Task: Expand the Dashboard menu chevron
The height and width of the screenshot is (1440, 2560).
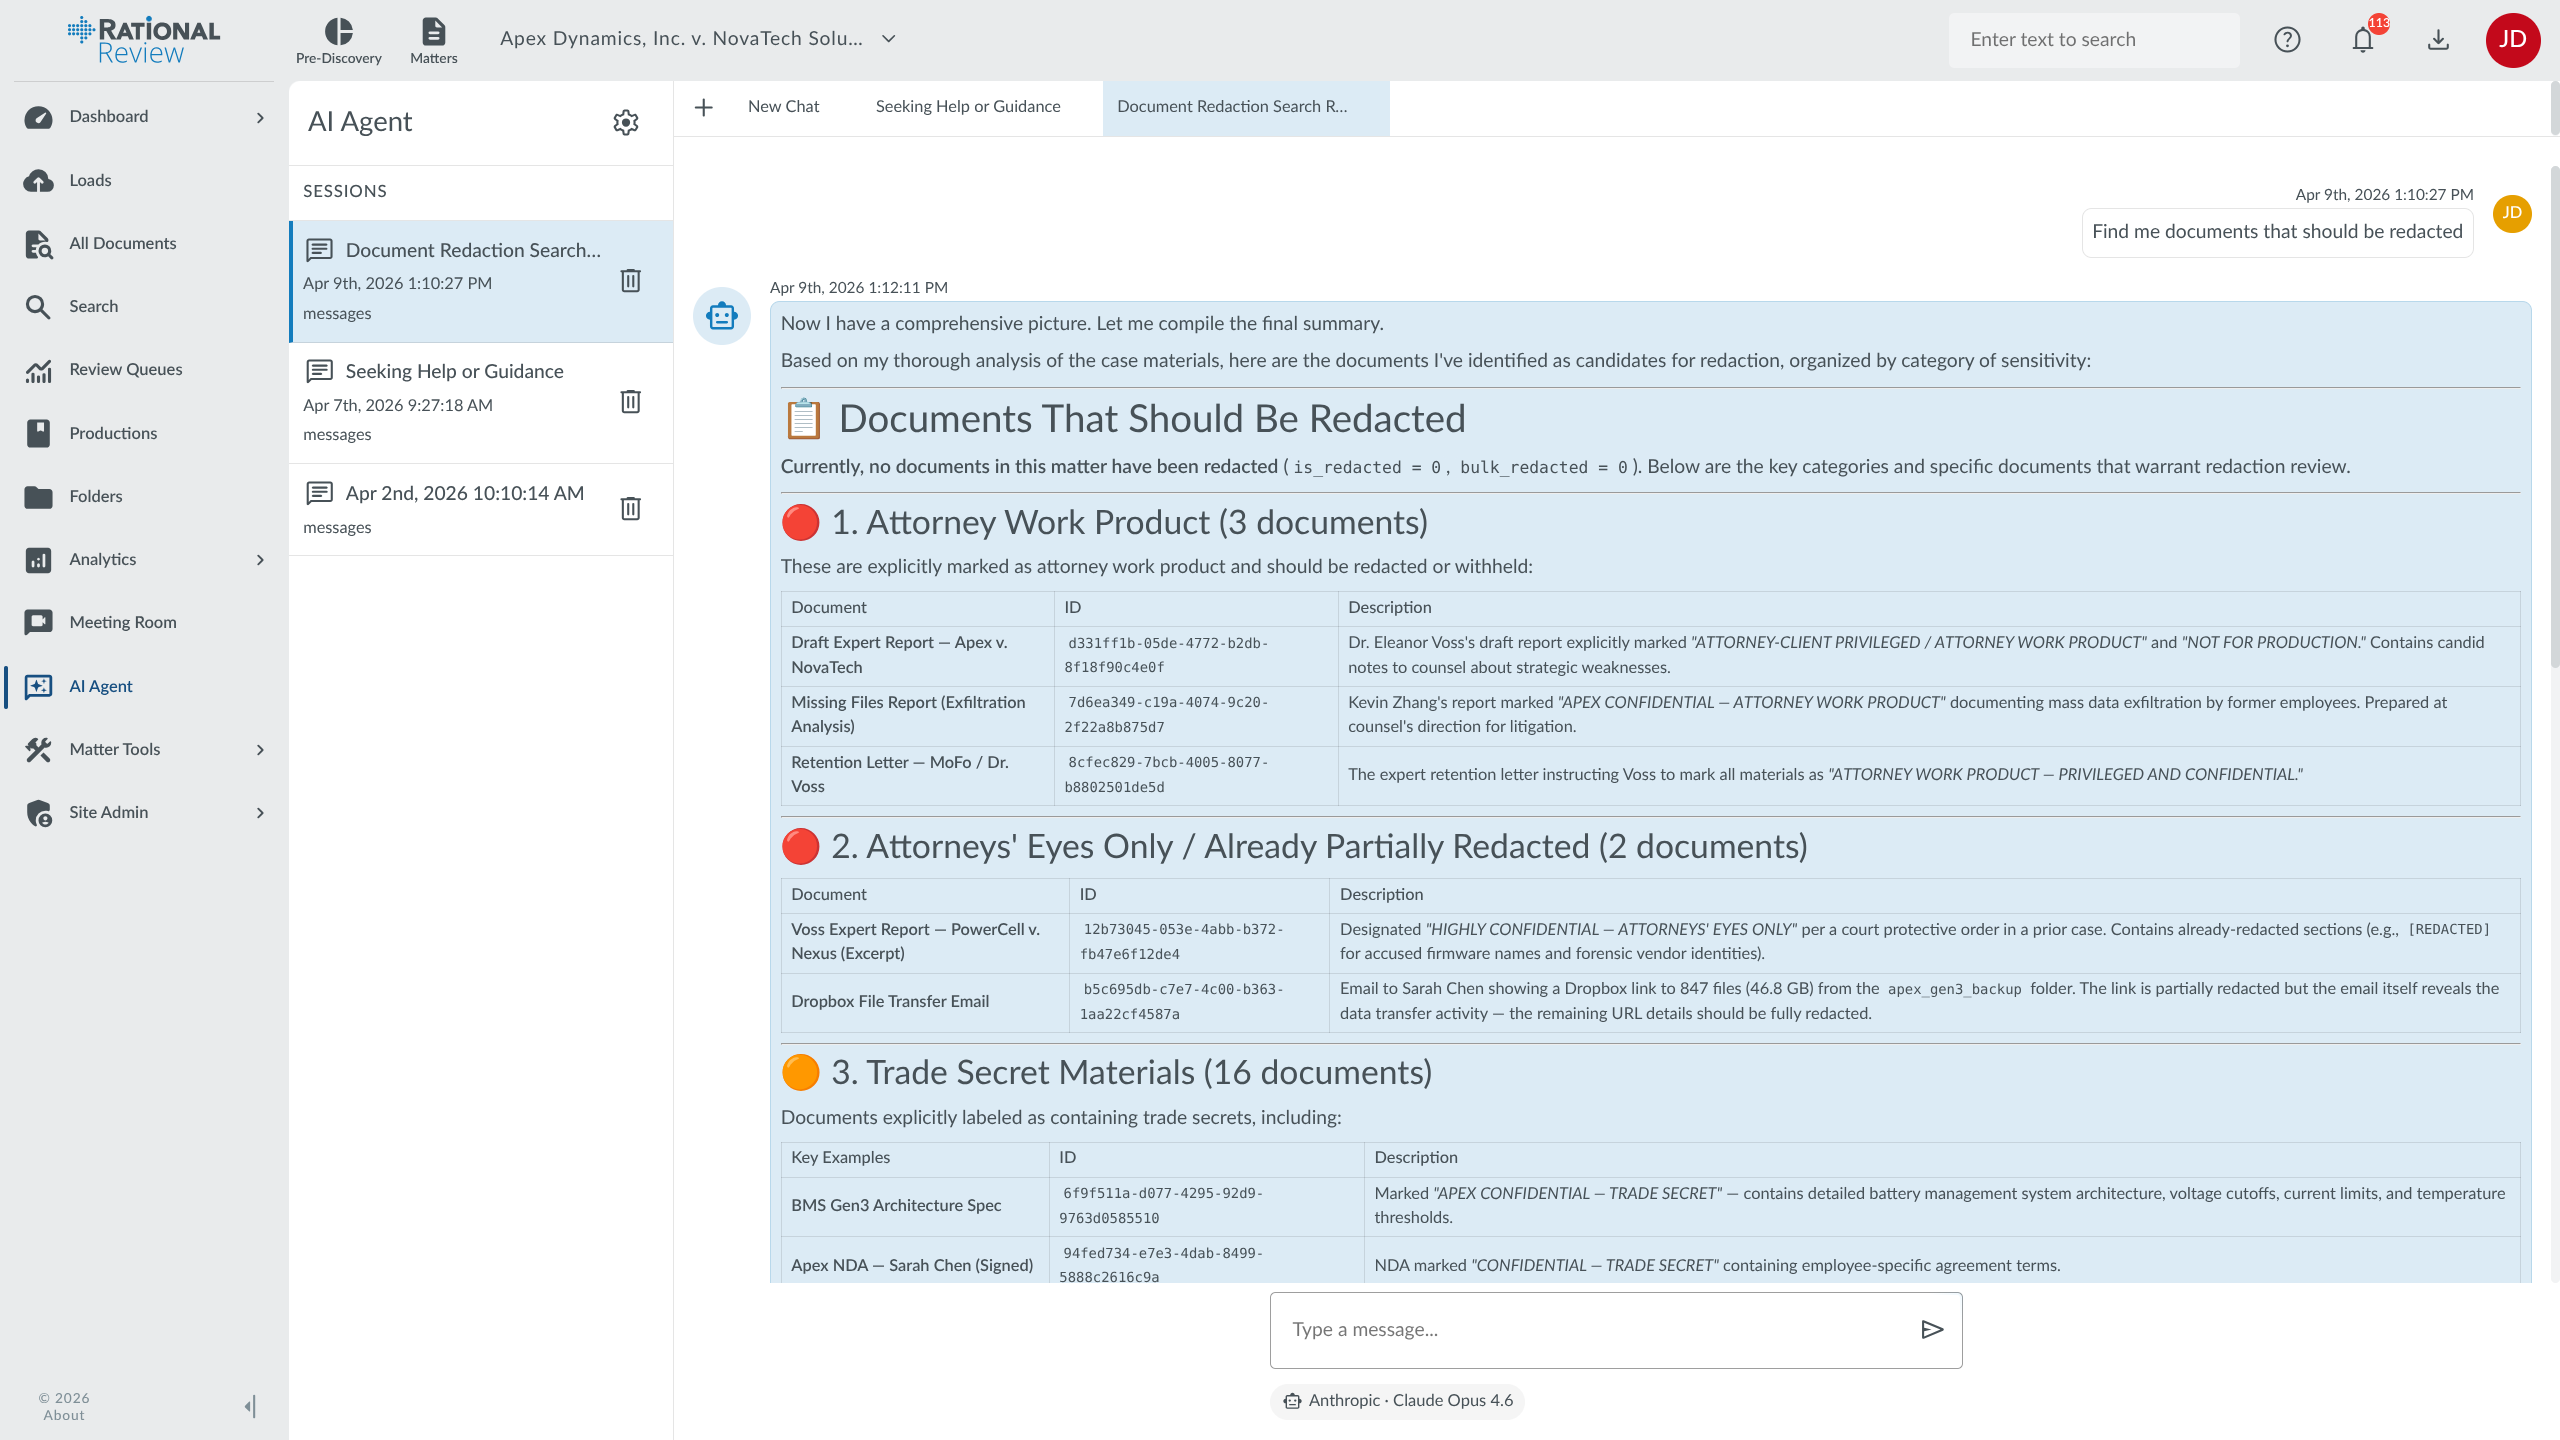Action: (x=260, y=117)
